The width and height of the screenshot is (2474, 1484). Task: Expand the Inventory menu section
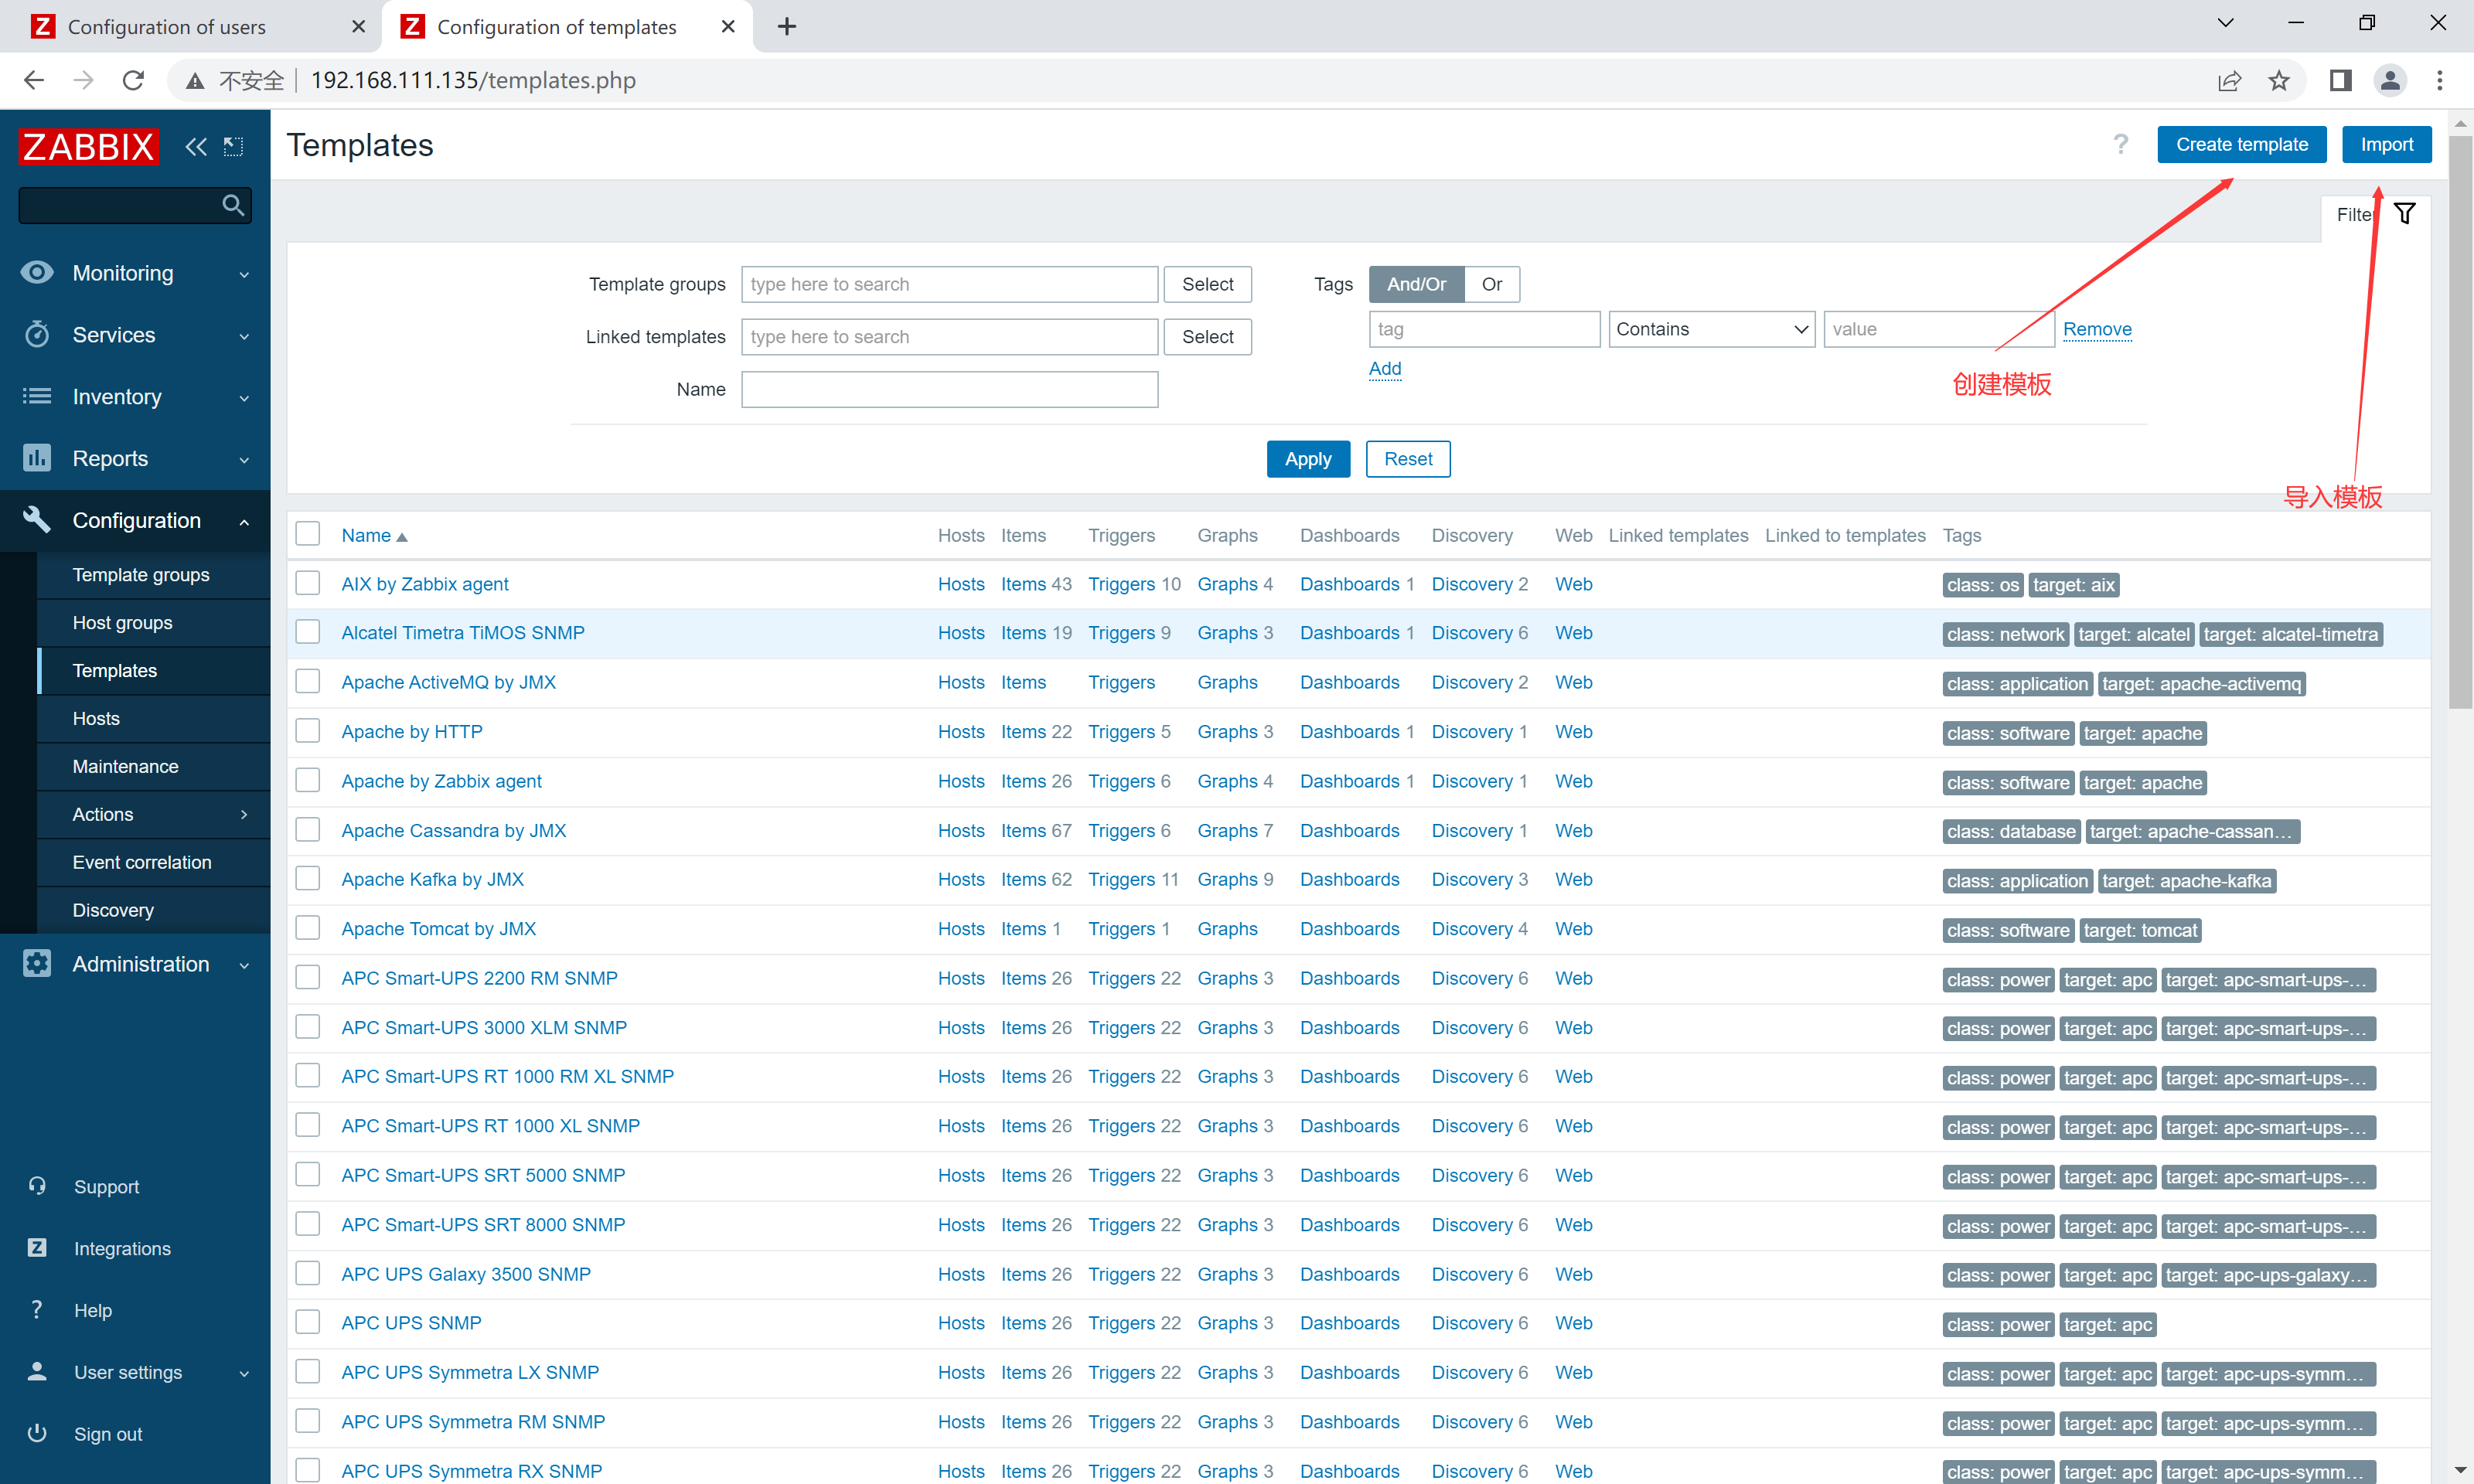(244, 398)
